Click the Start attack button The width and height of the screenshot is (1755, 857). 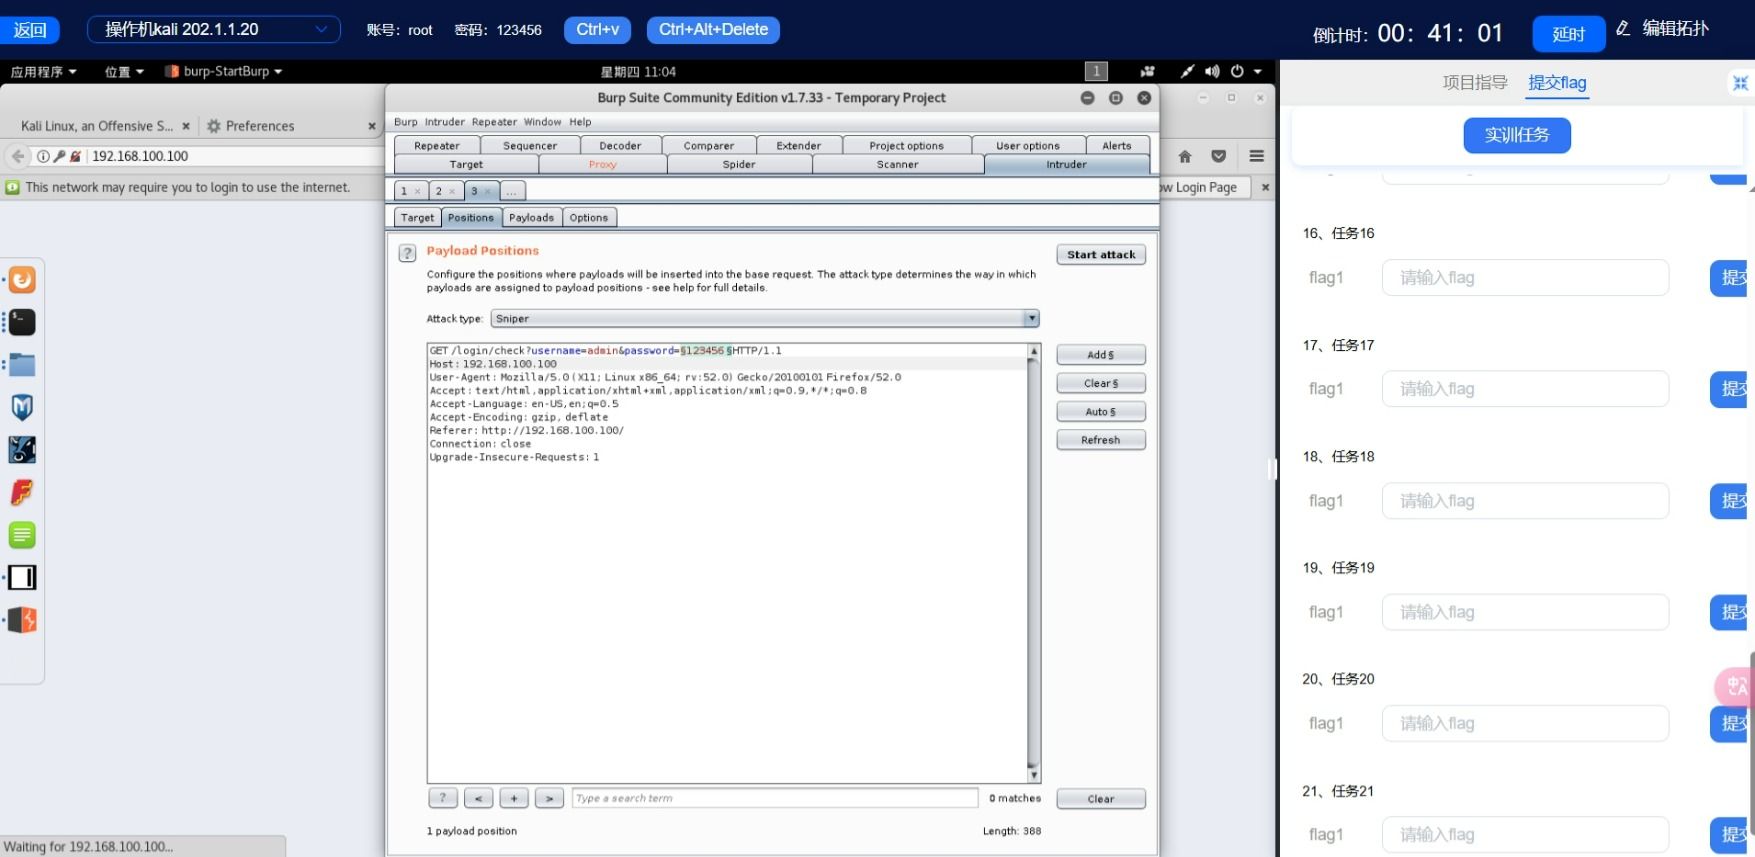tap(1101, 254)
